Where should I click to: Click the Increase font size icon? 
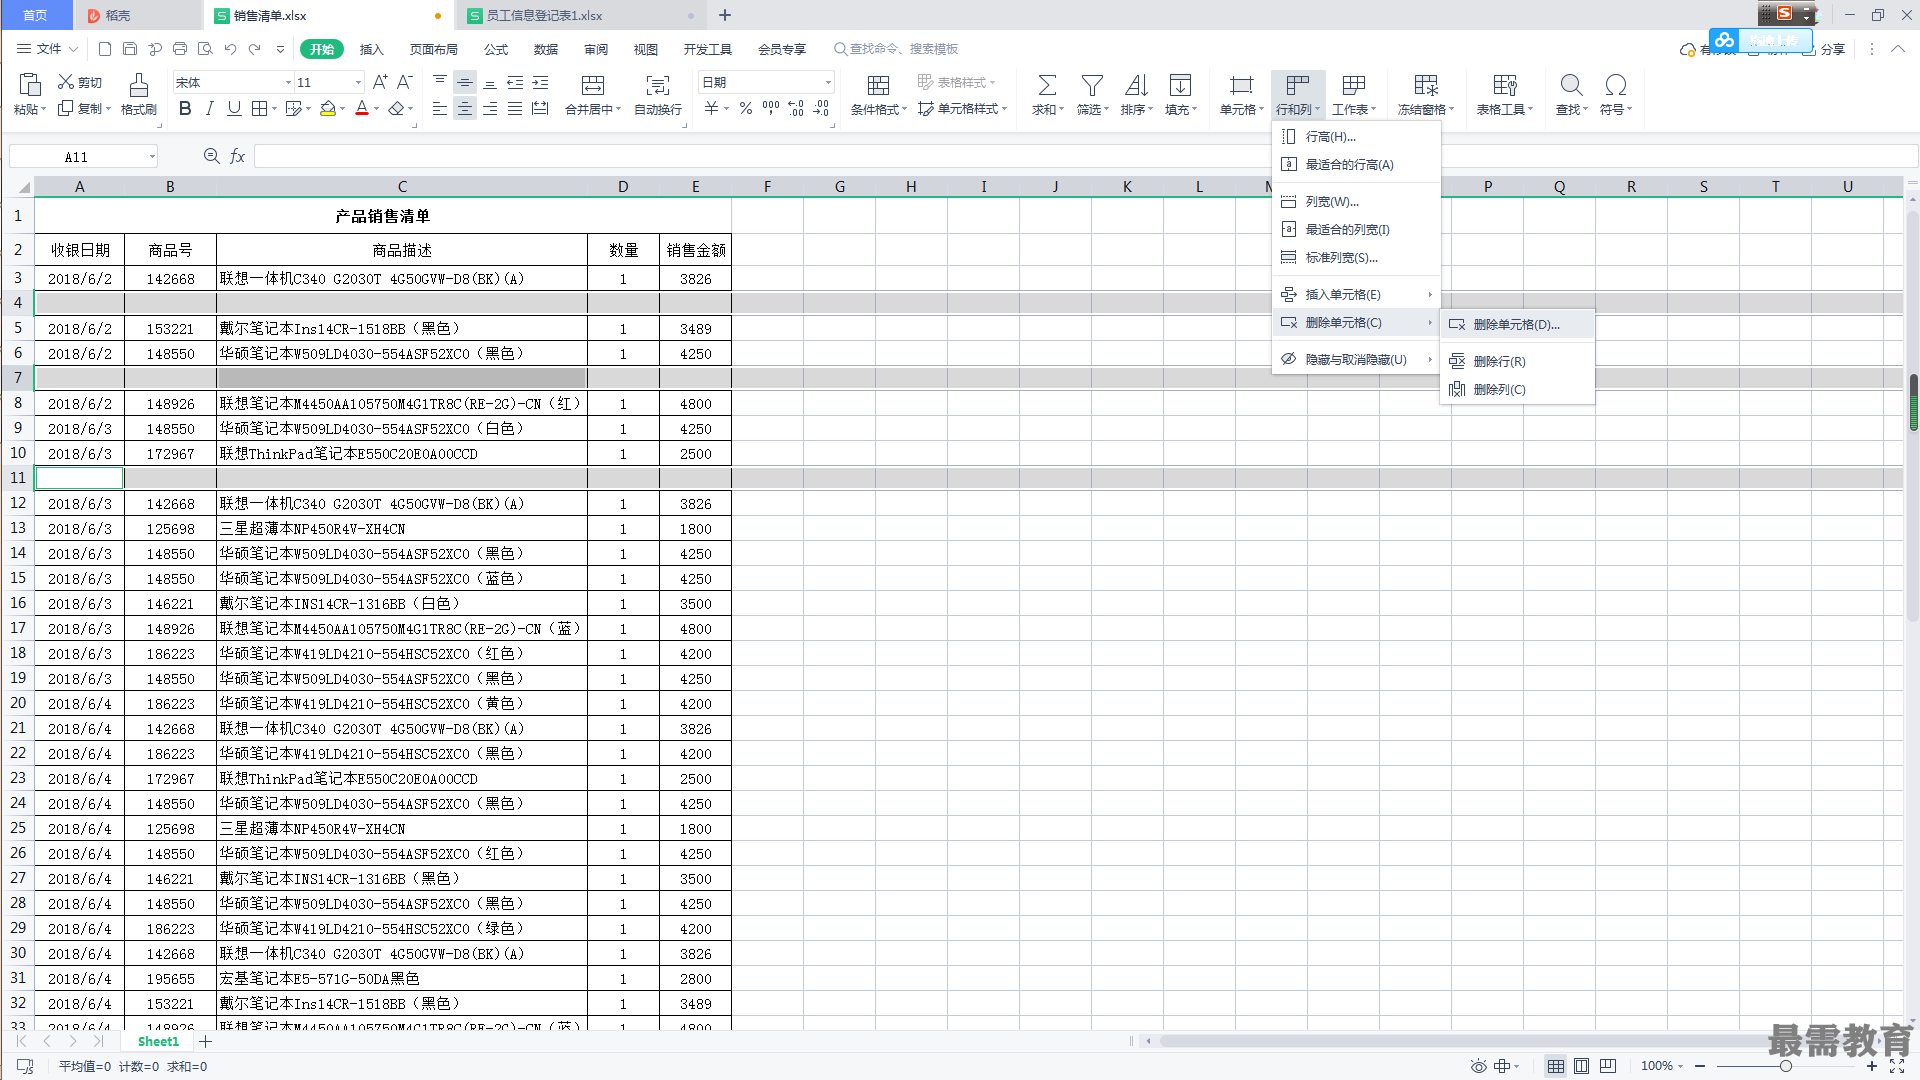[380, 82]
